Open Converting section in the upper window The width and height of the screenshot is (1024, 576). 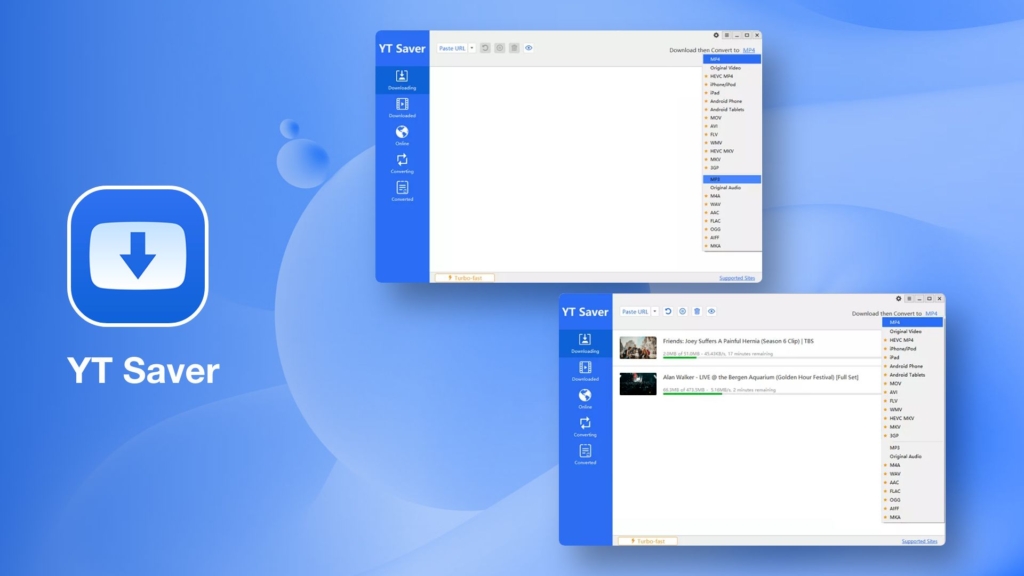pyautogui.click(x=402, y=163)
